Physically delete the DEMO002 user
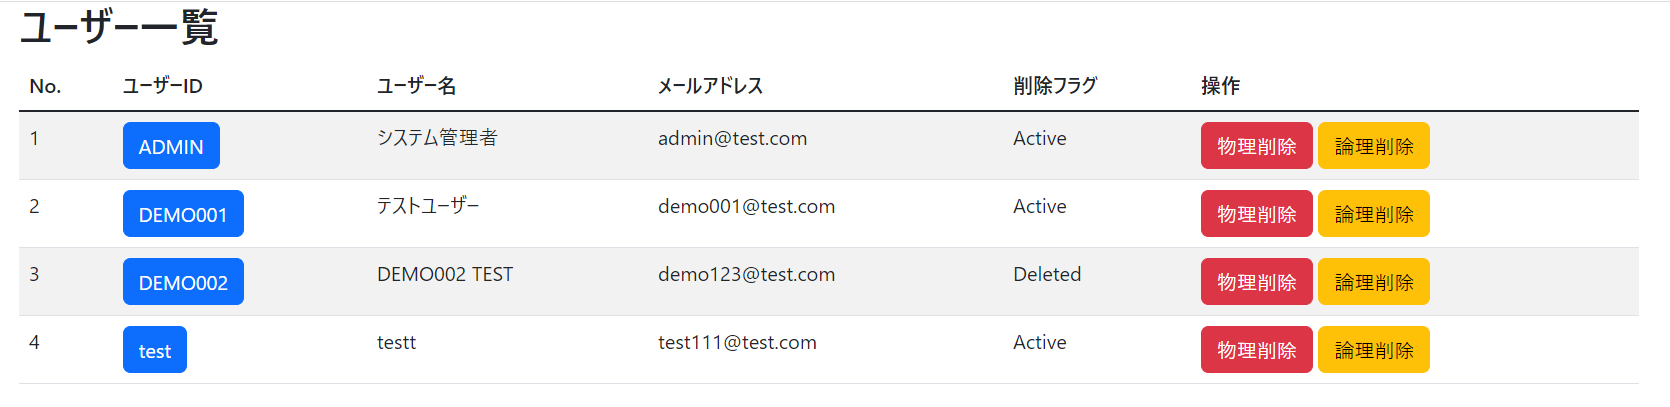Screen dimensions: 1670x407 point(1256,282)
